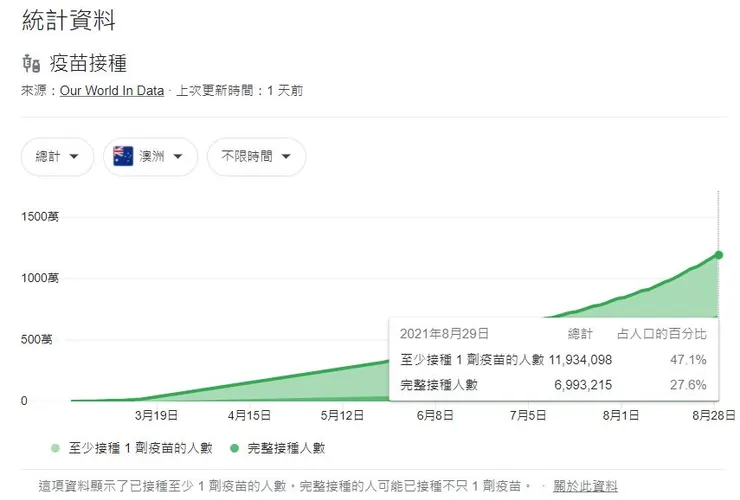Click the 關於此資料 link

[x=585, y=486]
